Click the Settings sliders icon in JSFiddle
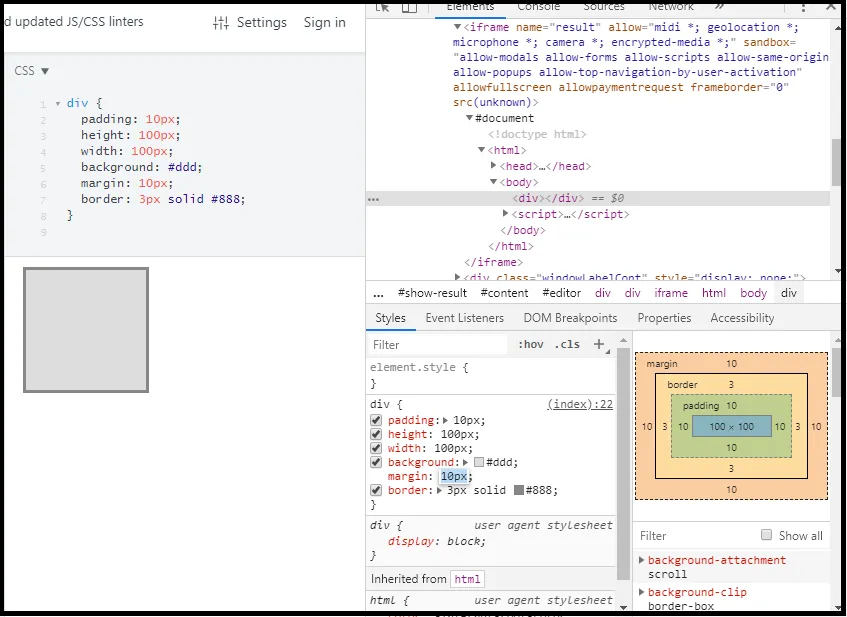 tap(221, 23)
